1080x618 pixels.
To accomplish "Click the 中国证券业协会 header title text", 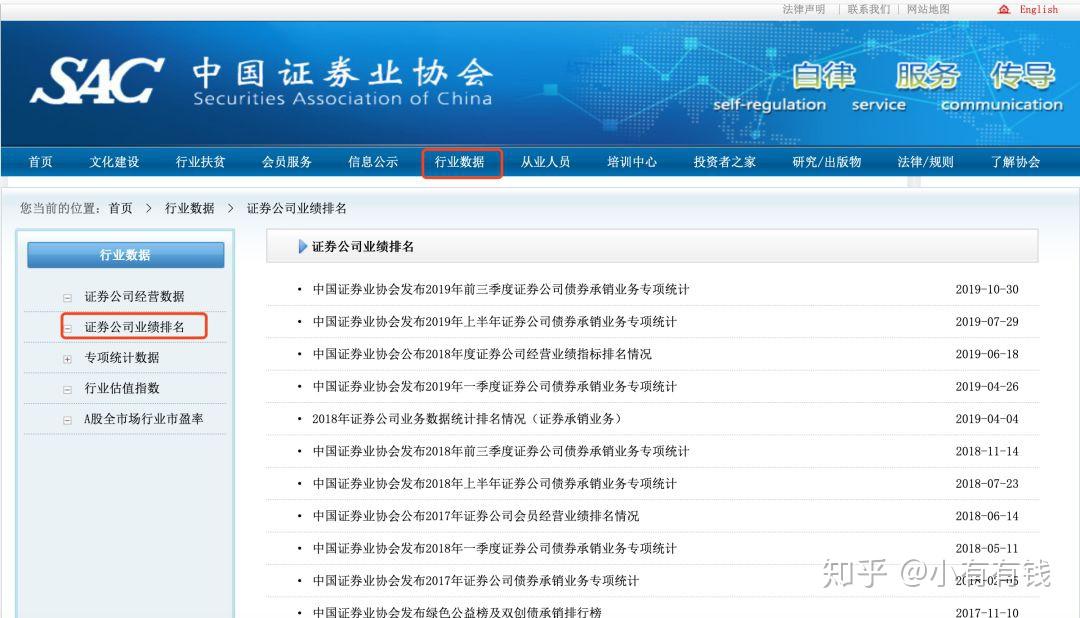I will coord(342,72).
